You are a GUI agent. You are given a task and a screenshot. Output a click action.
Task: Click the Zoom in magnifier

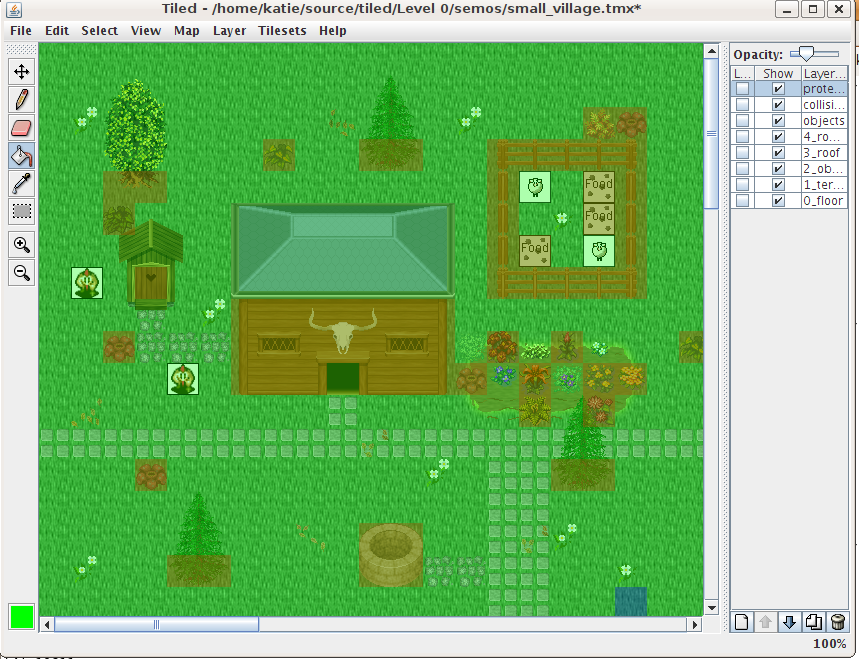pos(21,244)
